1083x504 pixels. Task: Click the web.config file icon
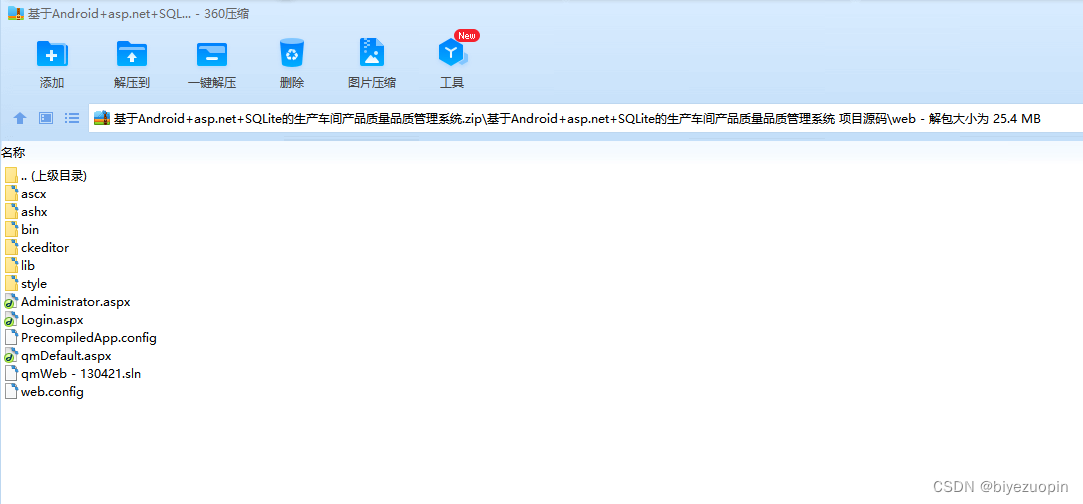coord(11,391)
